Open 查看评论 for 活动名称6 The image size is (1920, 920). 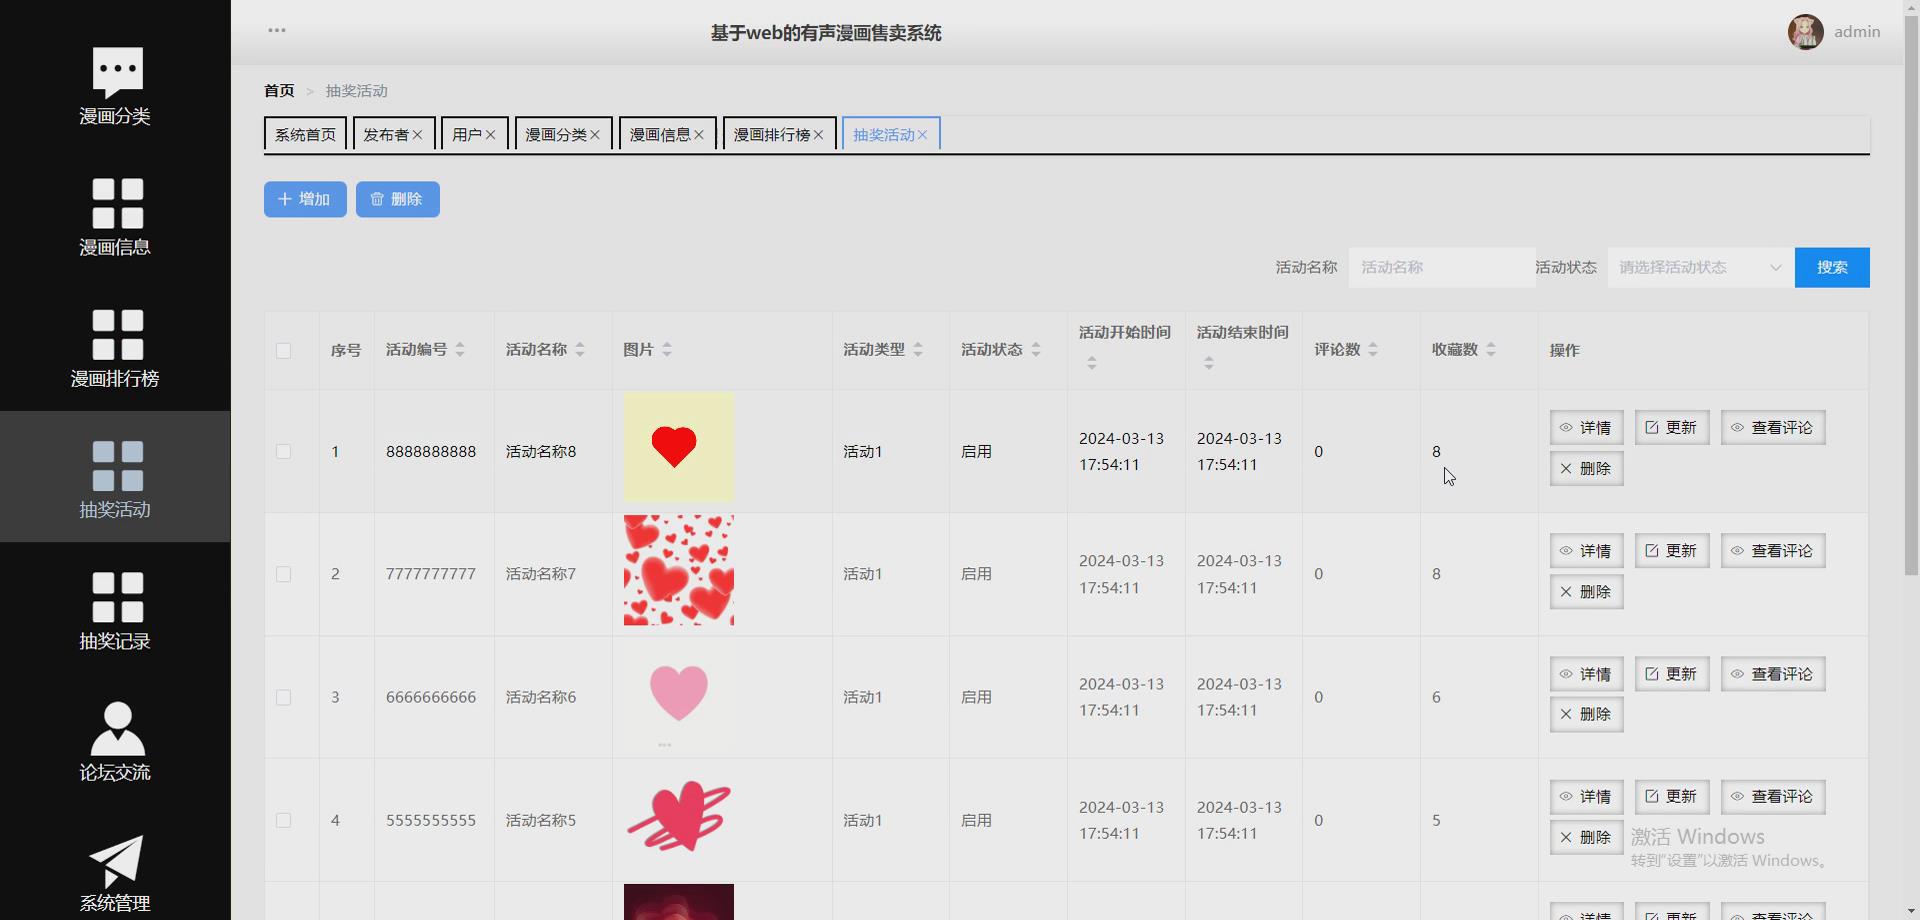[1773, 674]
